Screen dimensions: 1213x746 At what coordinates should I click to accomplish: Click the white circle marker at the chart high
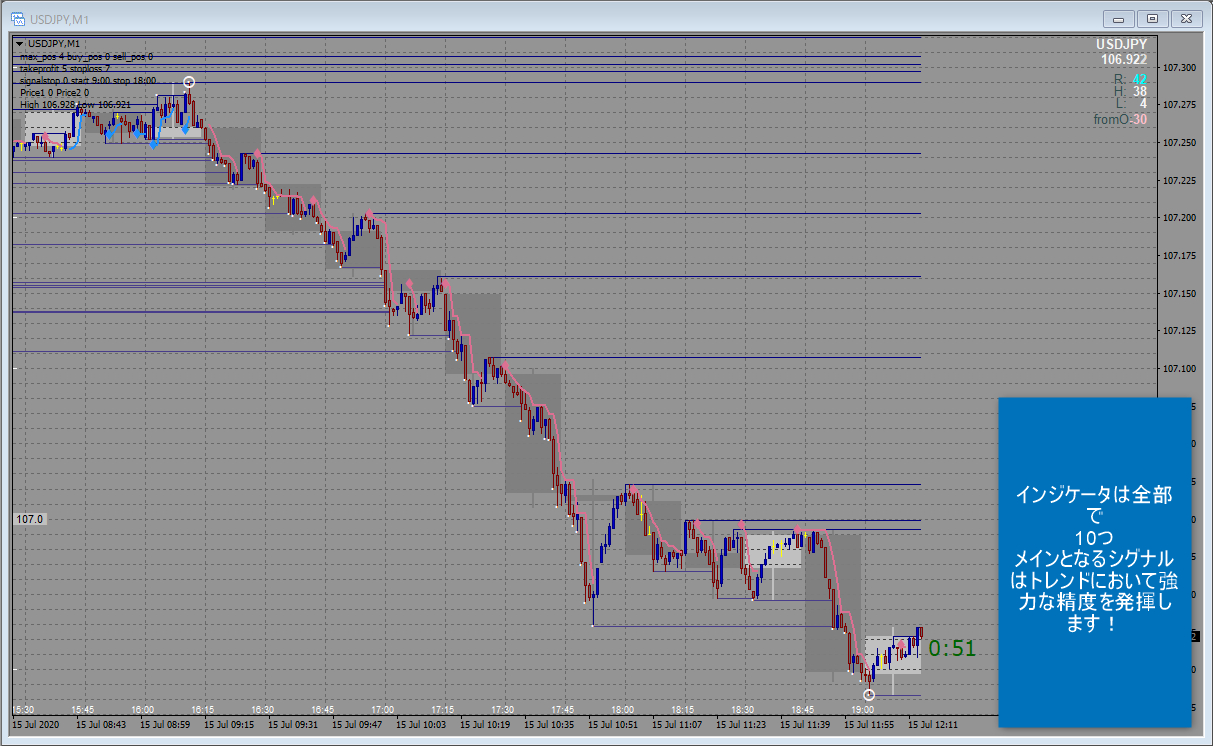click(189, 82)
